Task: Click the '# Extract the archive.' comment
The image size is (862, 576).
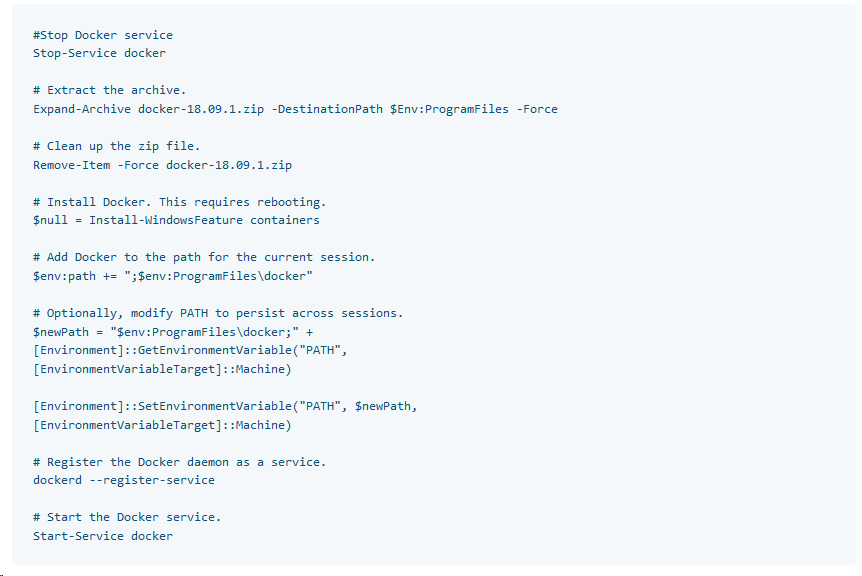Action: click(109, 90)
